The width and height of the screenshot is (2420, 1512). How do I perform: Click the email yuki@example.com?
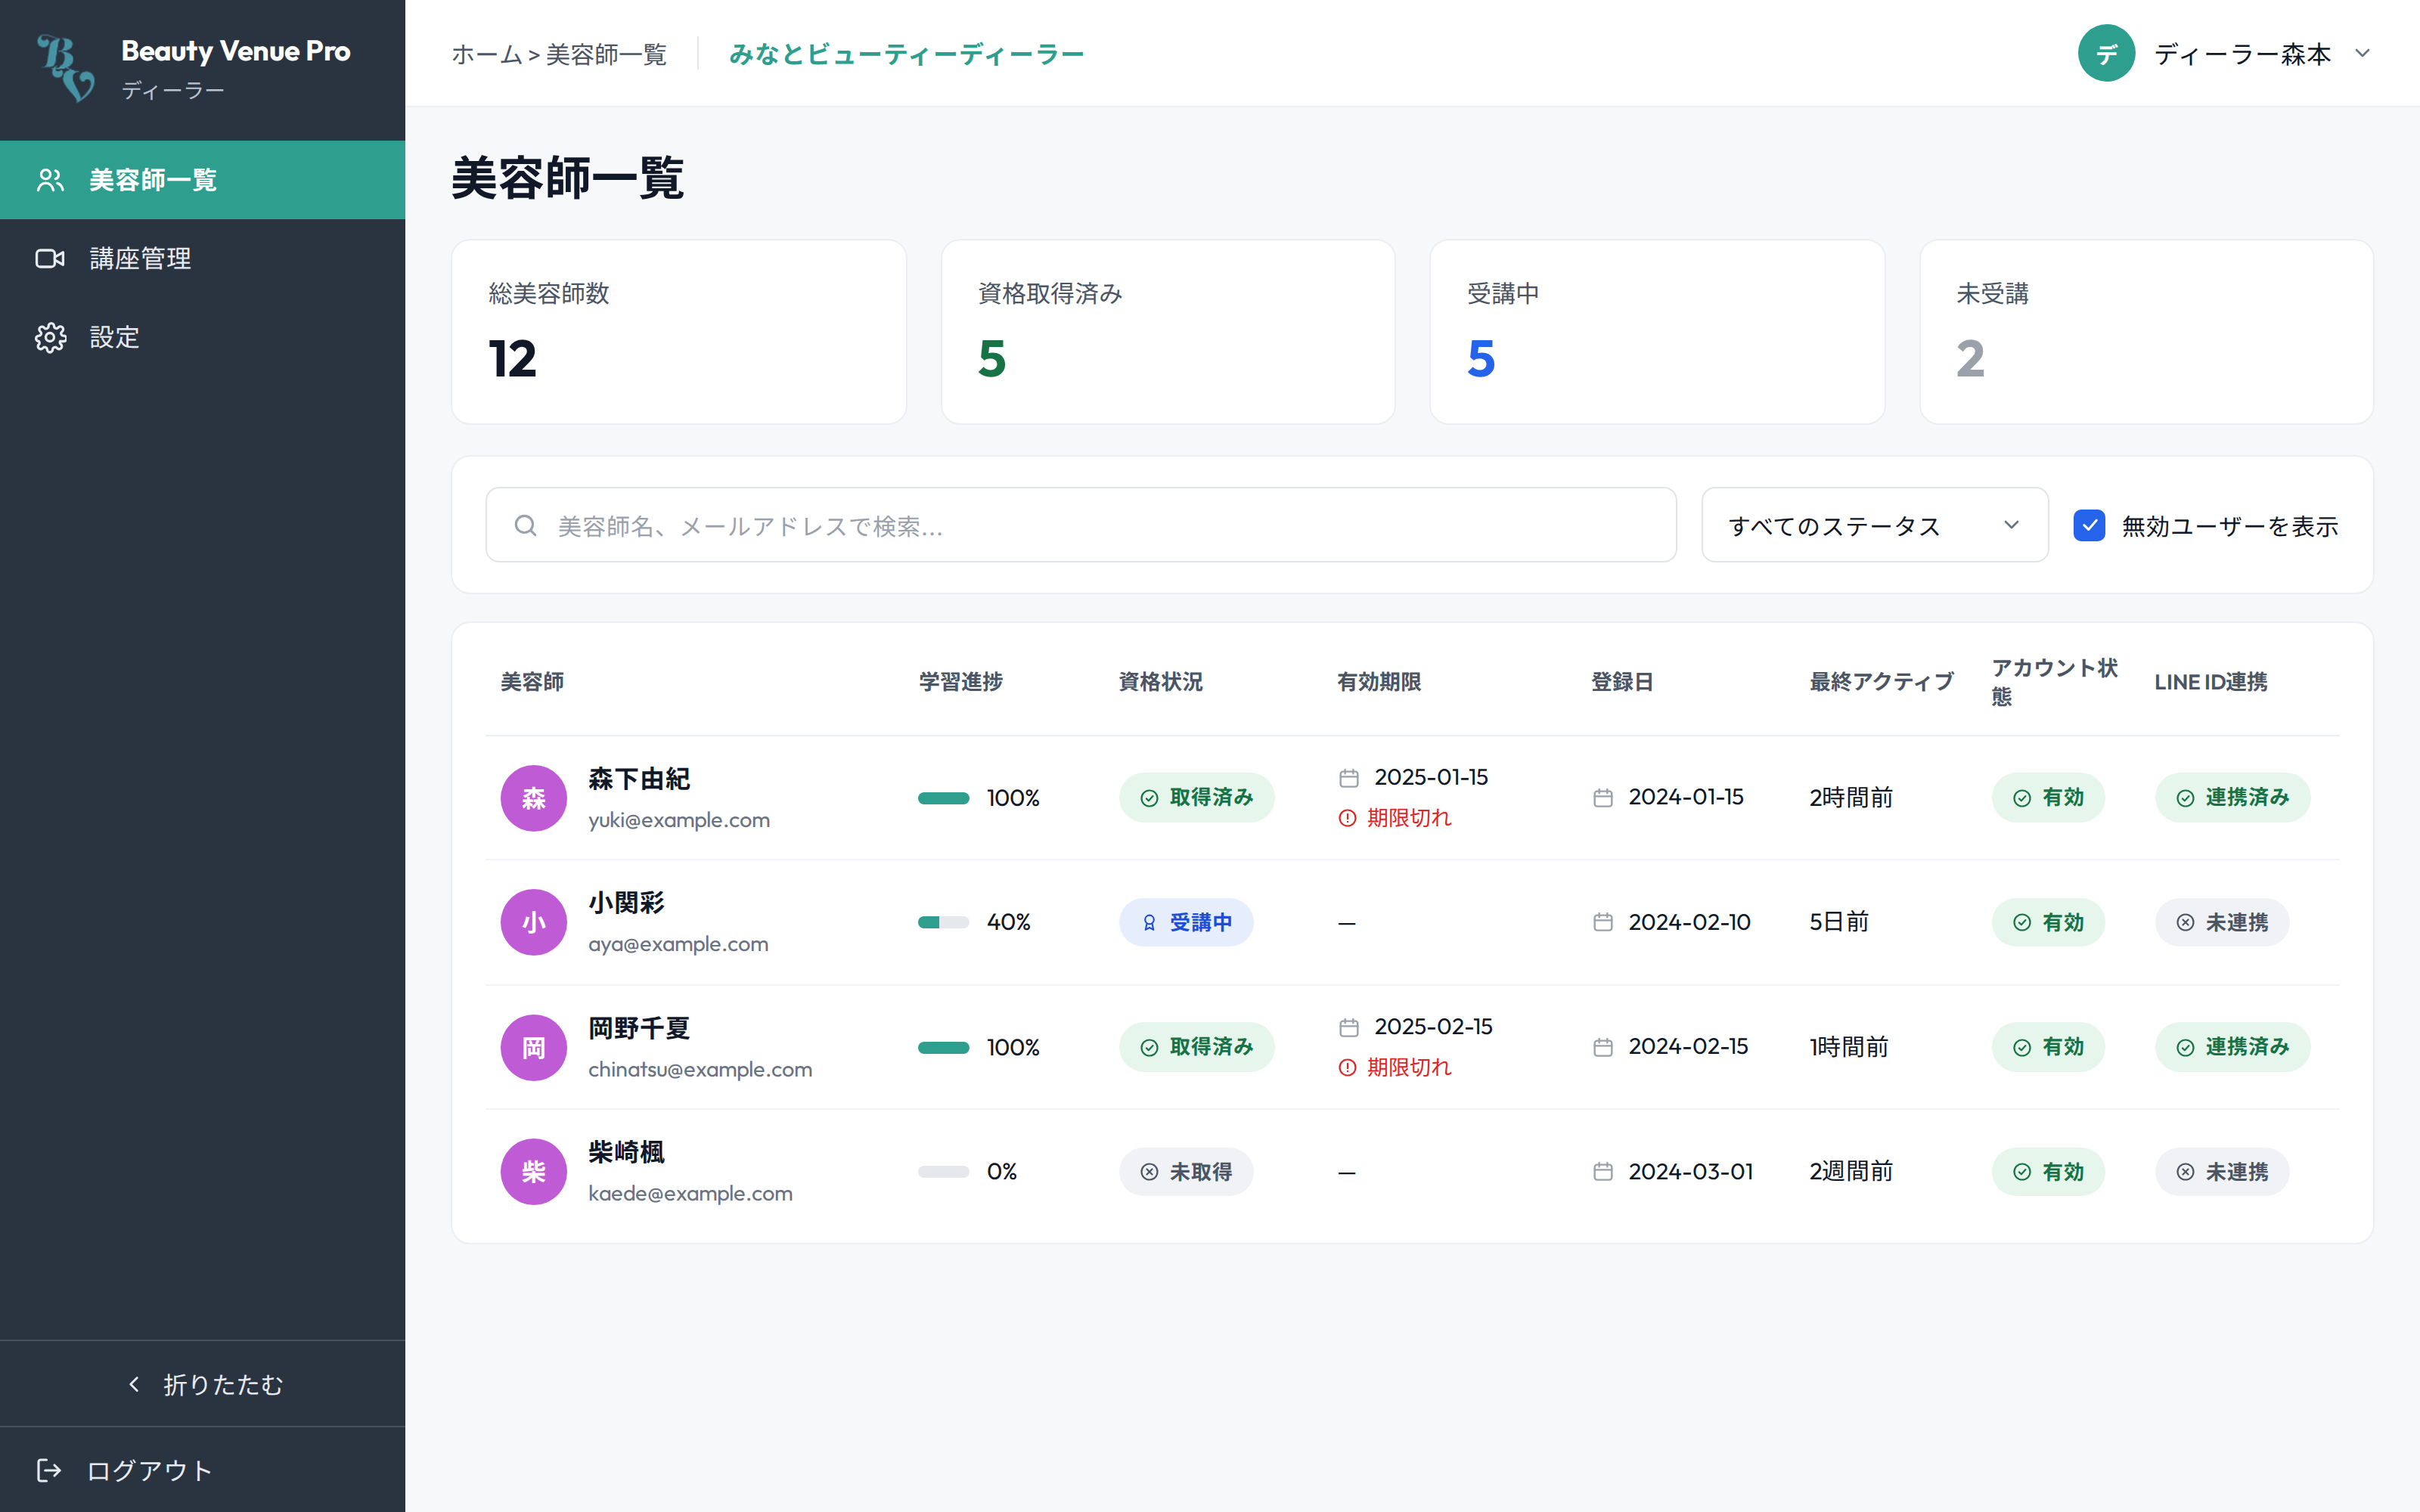tap(679, 820)
